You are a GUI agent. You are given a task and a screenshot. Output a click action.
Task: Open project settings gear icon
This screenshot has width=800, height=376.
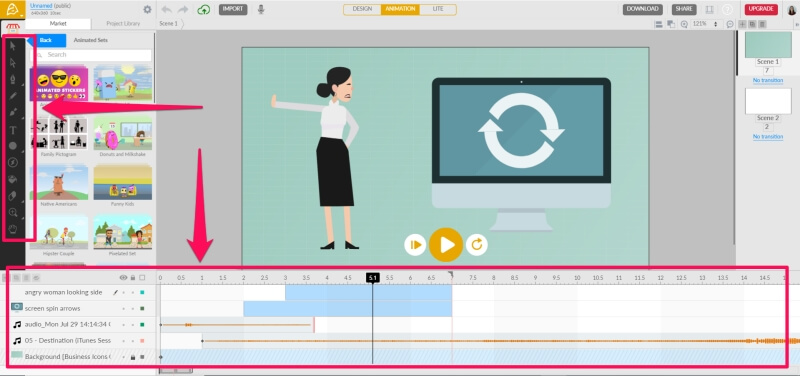point(147,9)
